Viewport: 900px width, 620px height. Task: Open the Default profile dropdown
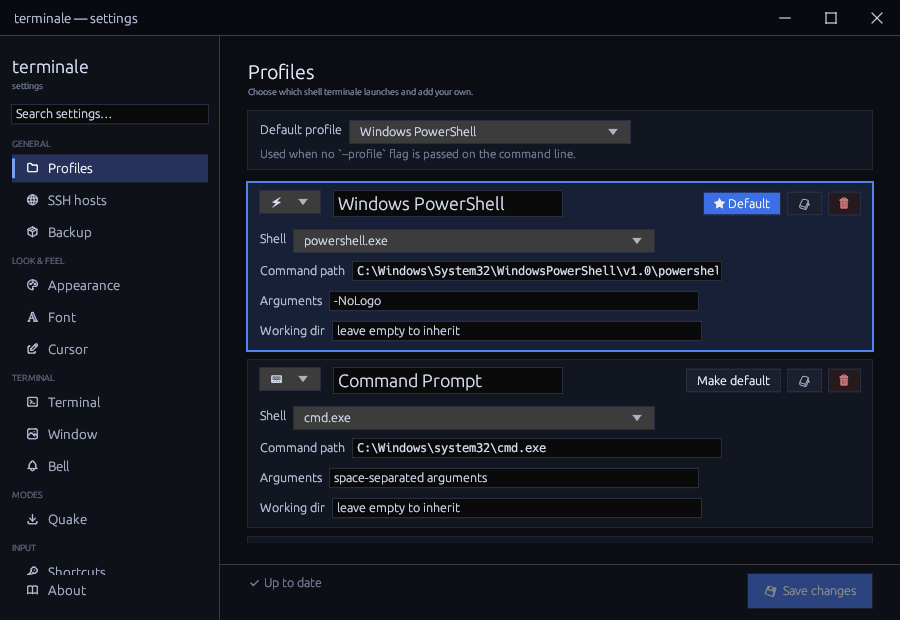pyautogui.click(x=490, y=132)
